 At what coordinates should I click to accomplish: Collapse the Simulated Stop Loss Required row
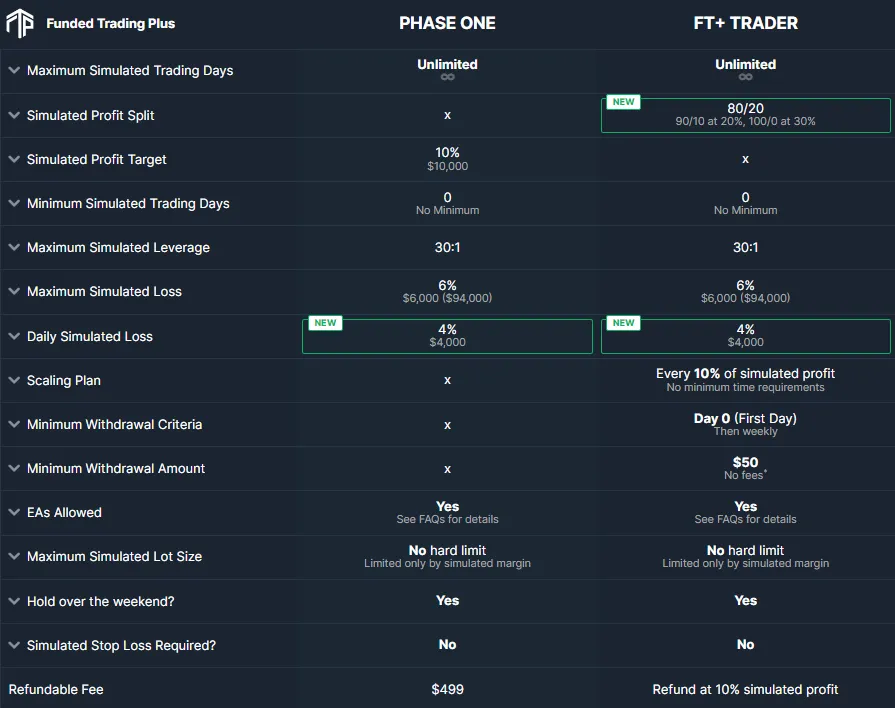click(x=12, y=645)
